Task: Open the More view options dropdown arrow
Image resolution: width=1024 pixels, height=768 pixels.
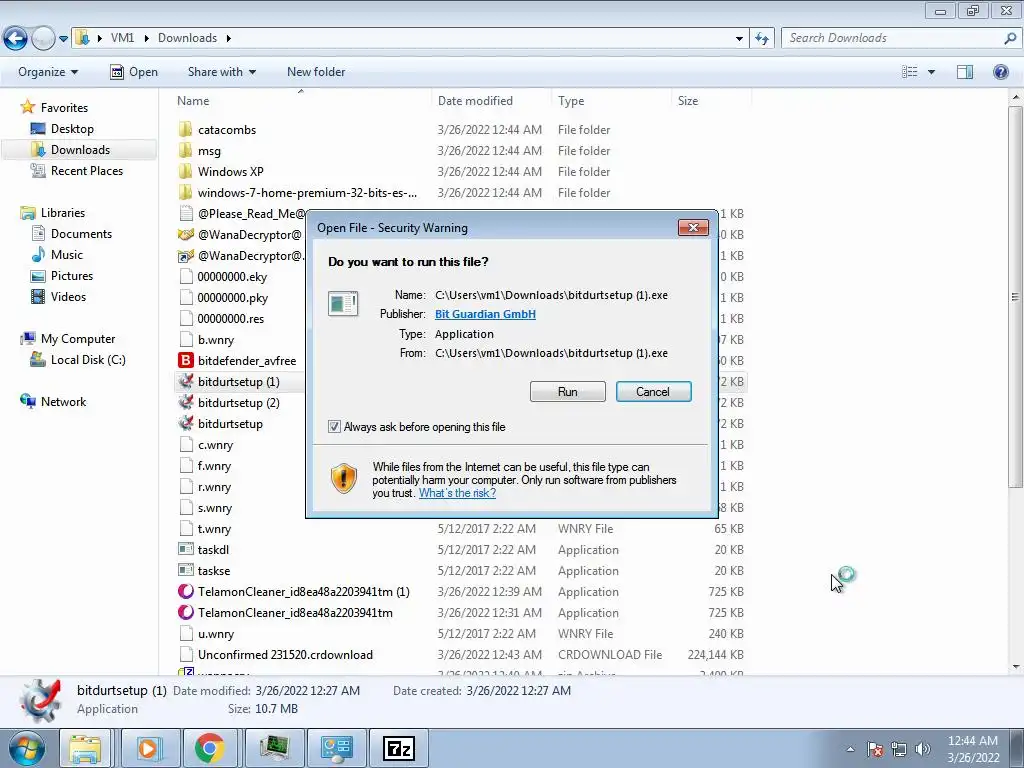Action: (x=931, y=72)
